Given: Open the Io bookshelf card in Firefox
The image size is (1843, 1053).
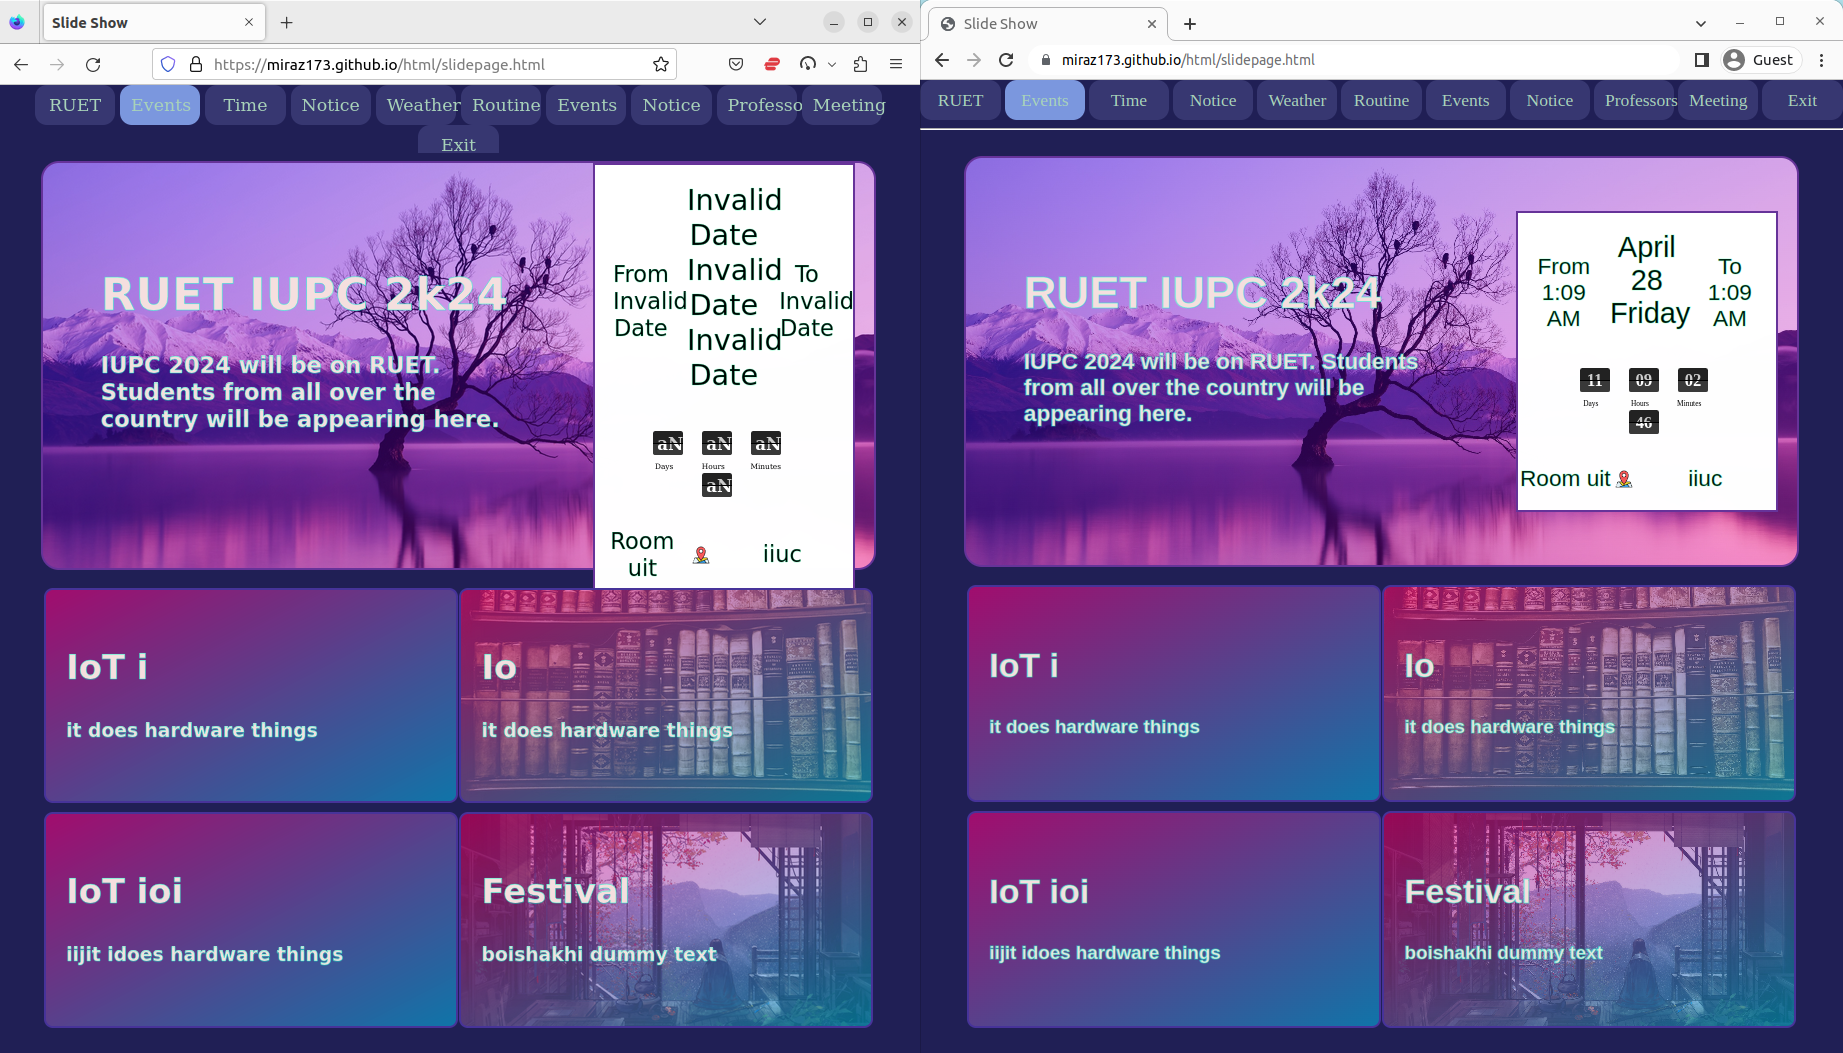Looking at the screenshot, I should [665, 695].
